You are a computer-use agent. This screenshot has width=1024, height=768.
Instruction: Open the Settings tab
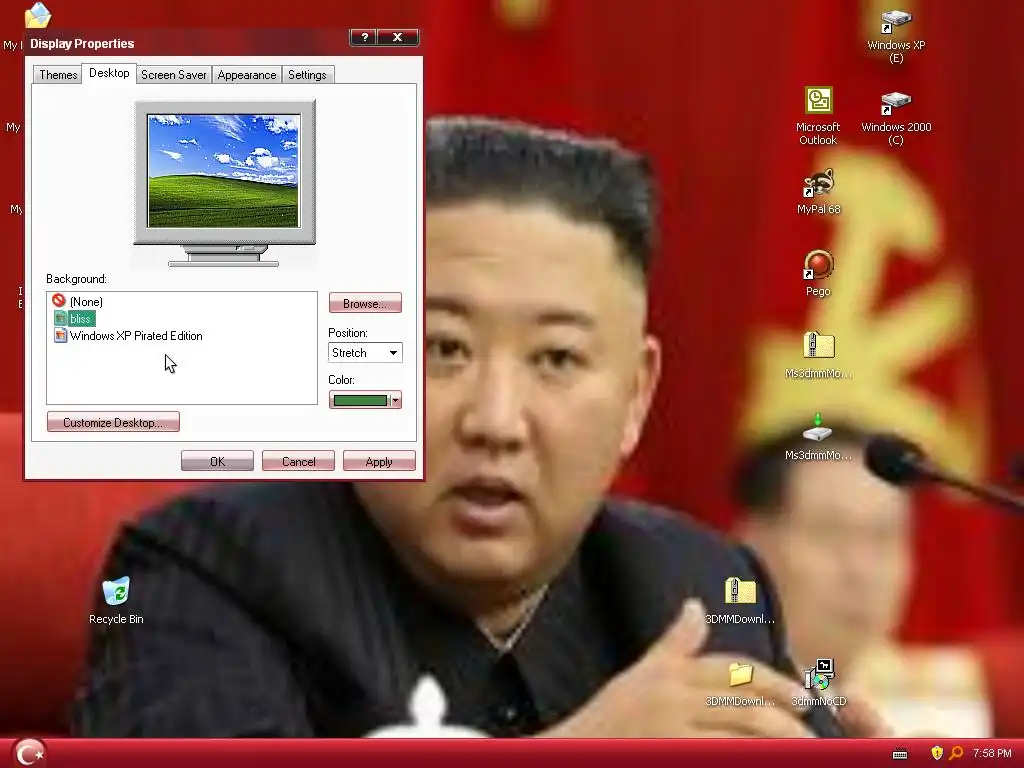(307, 74)
